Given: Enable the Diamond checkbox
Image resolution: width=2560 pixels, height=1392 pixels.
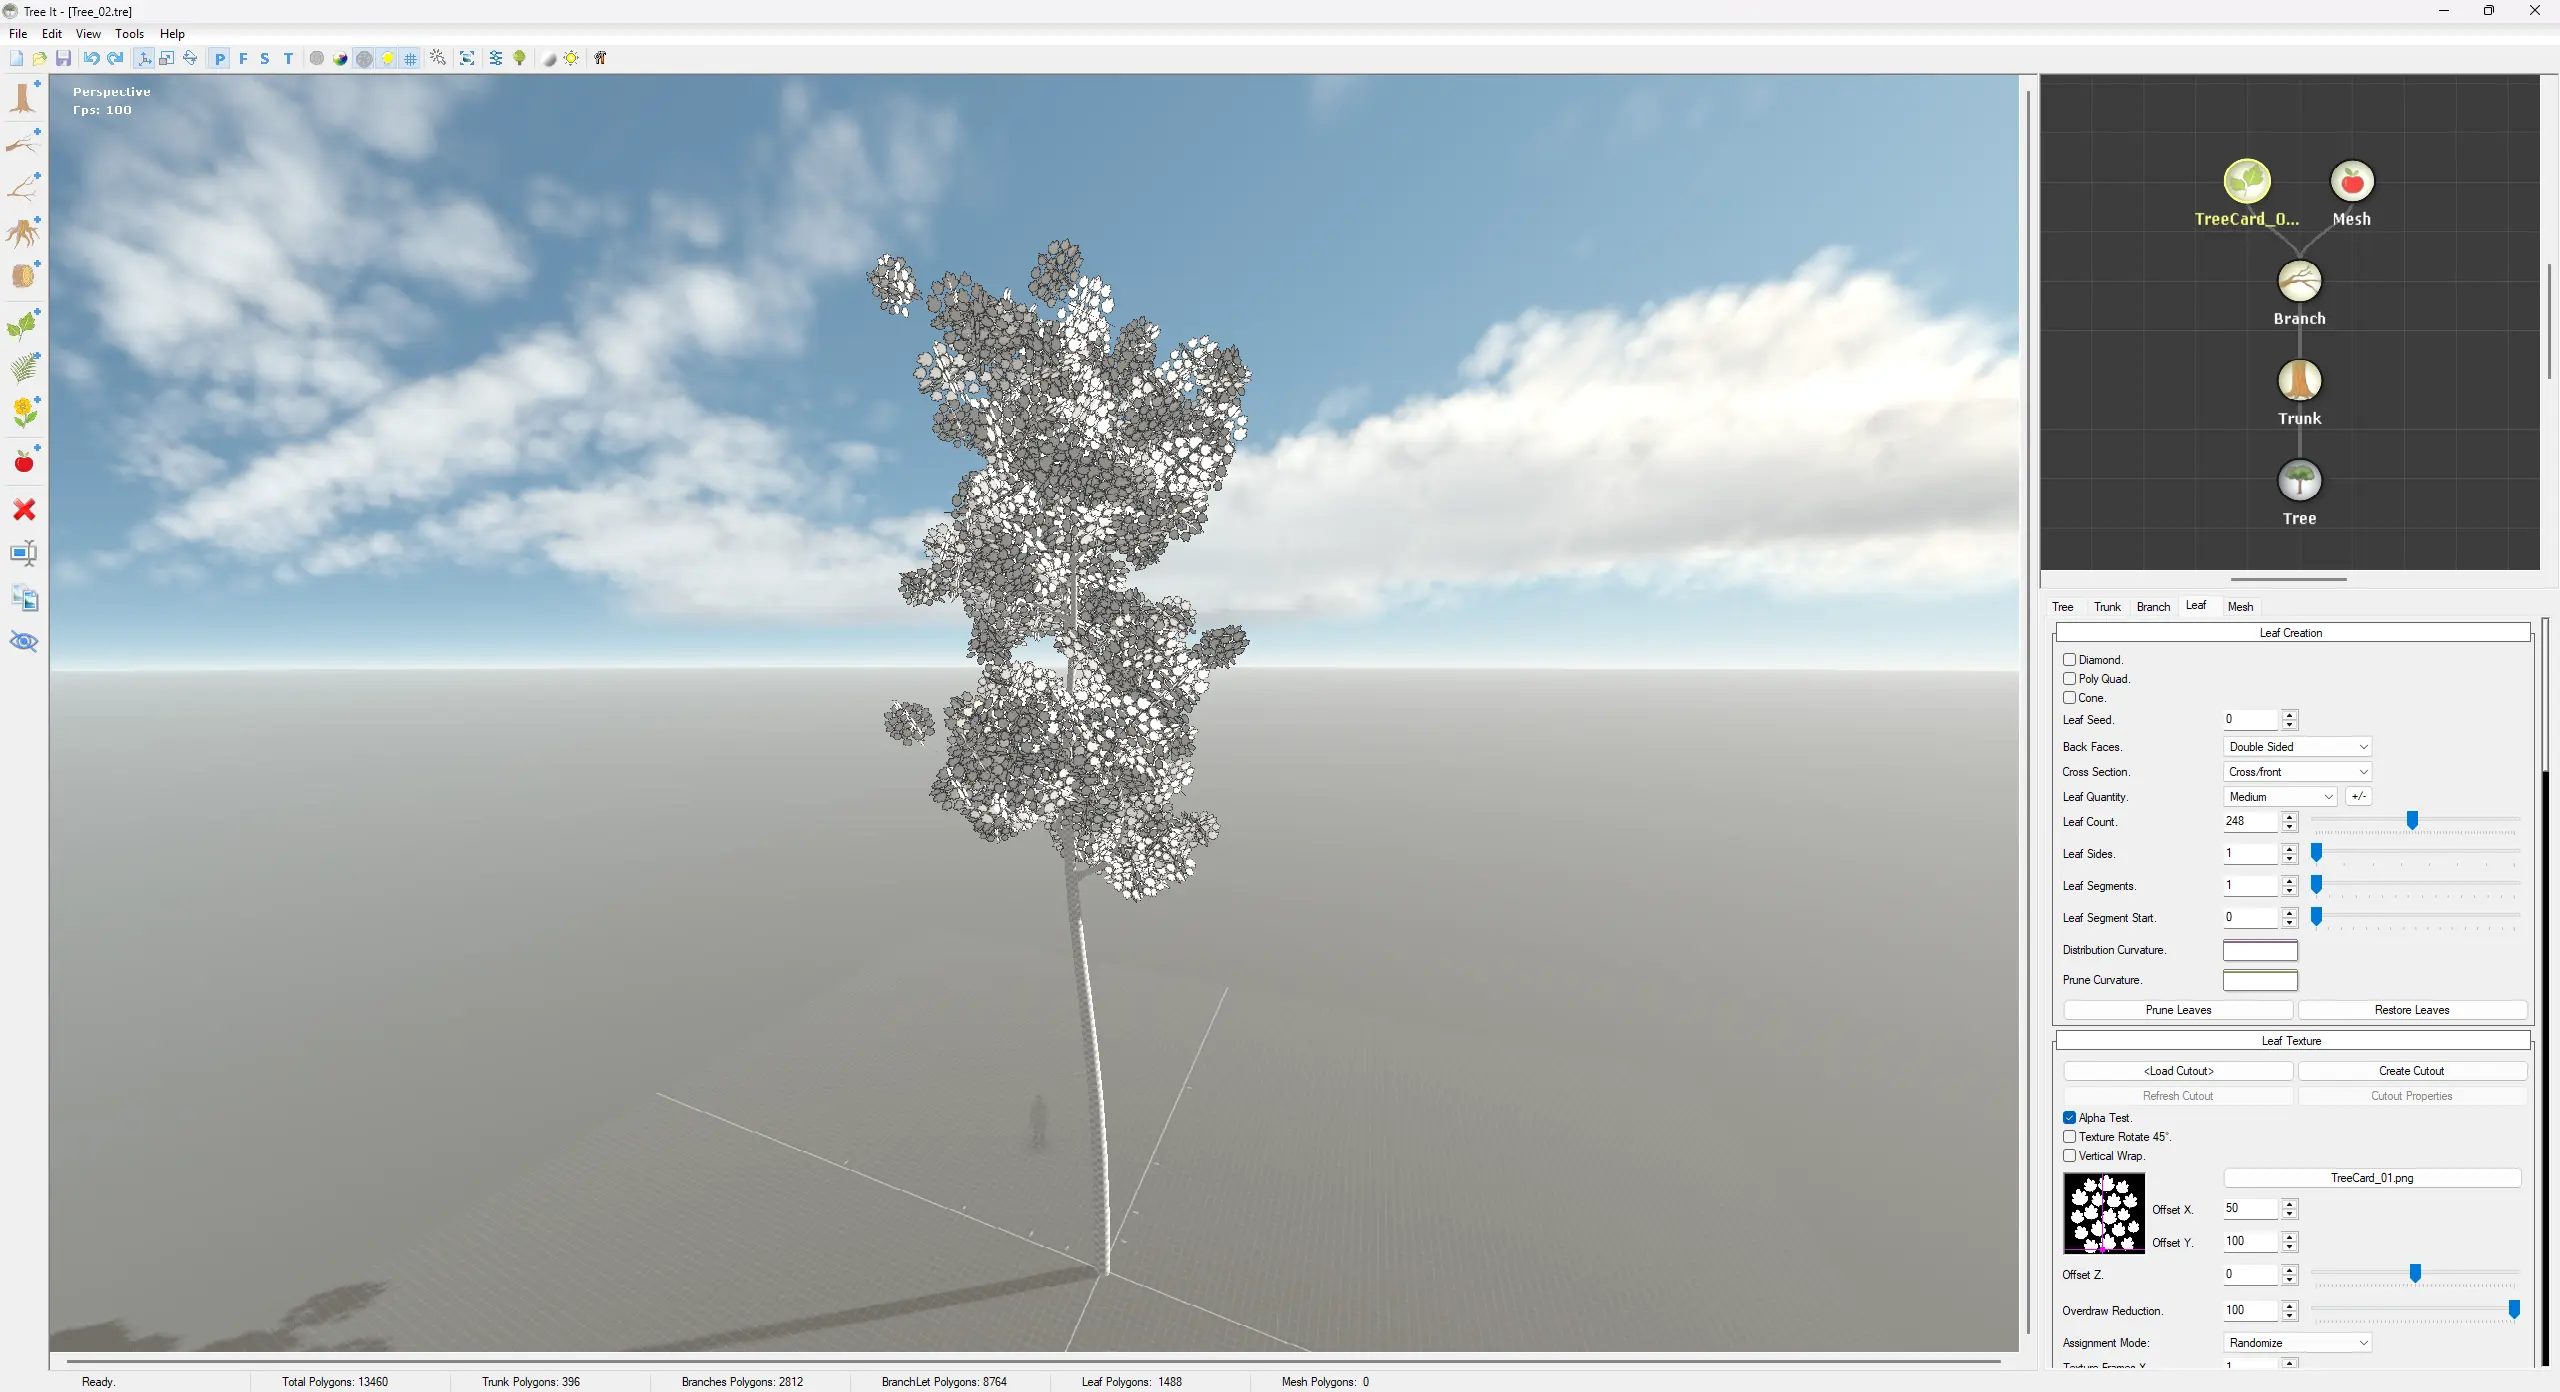Looking at the screenshot, I should click(2069, 660).
